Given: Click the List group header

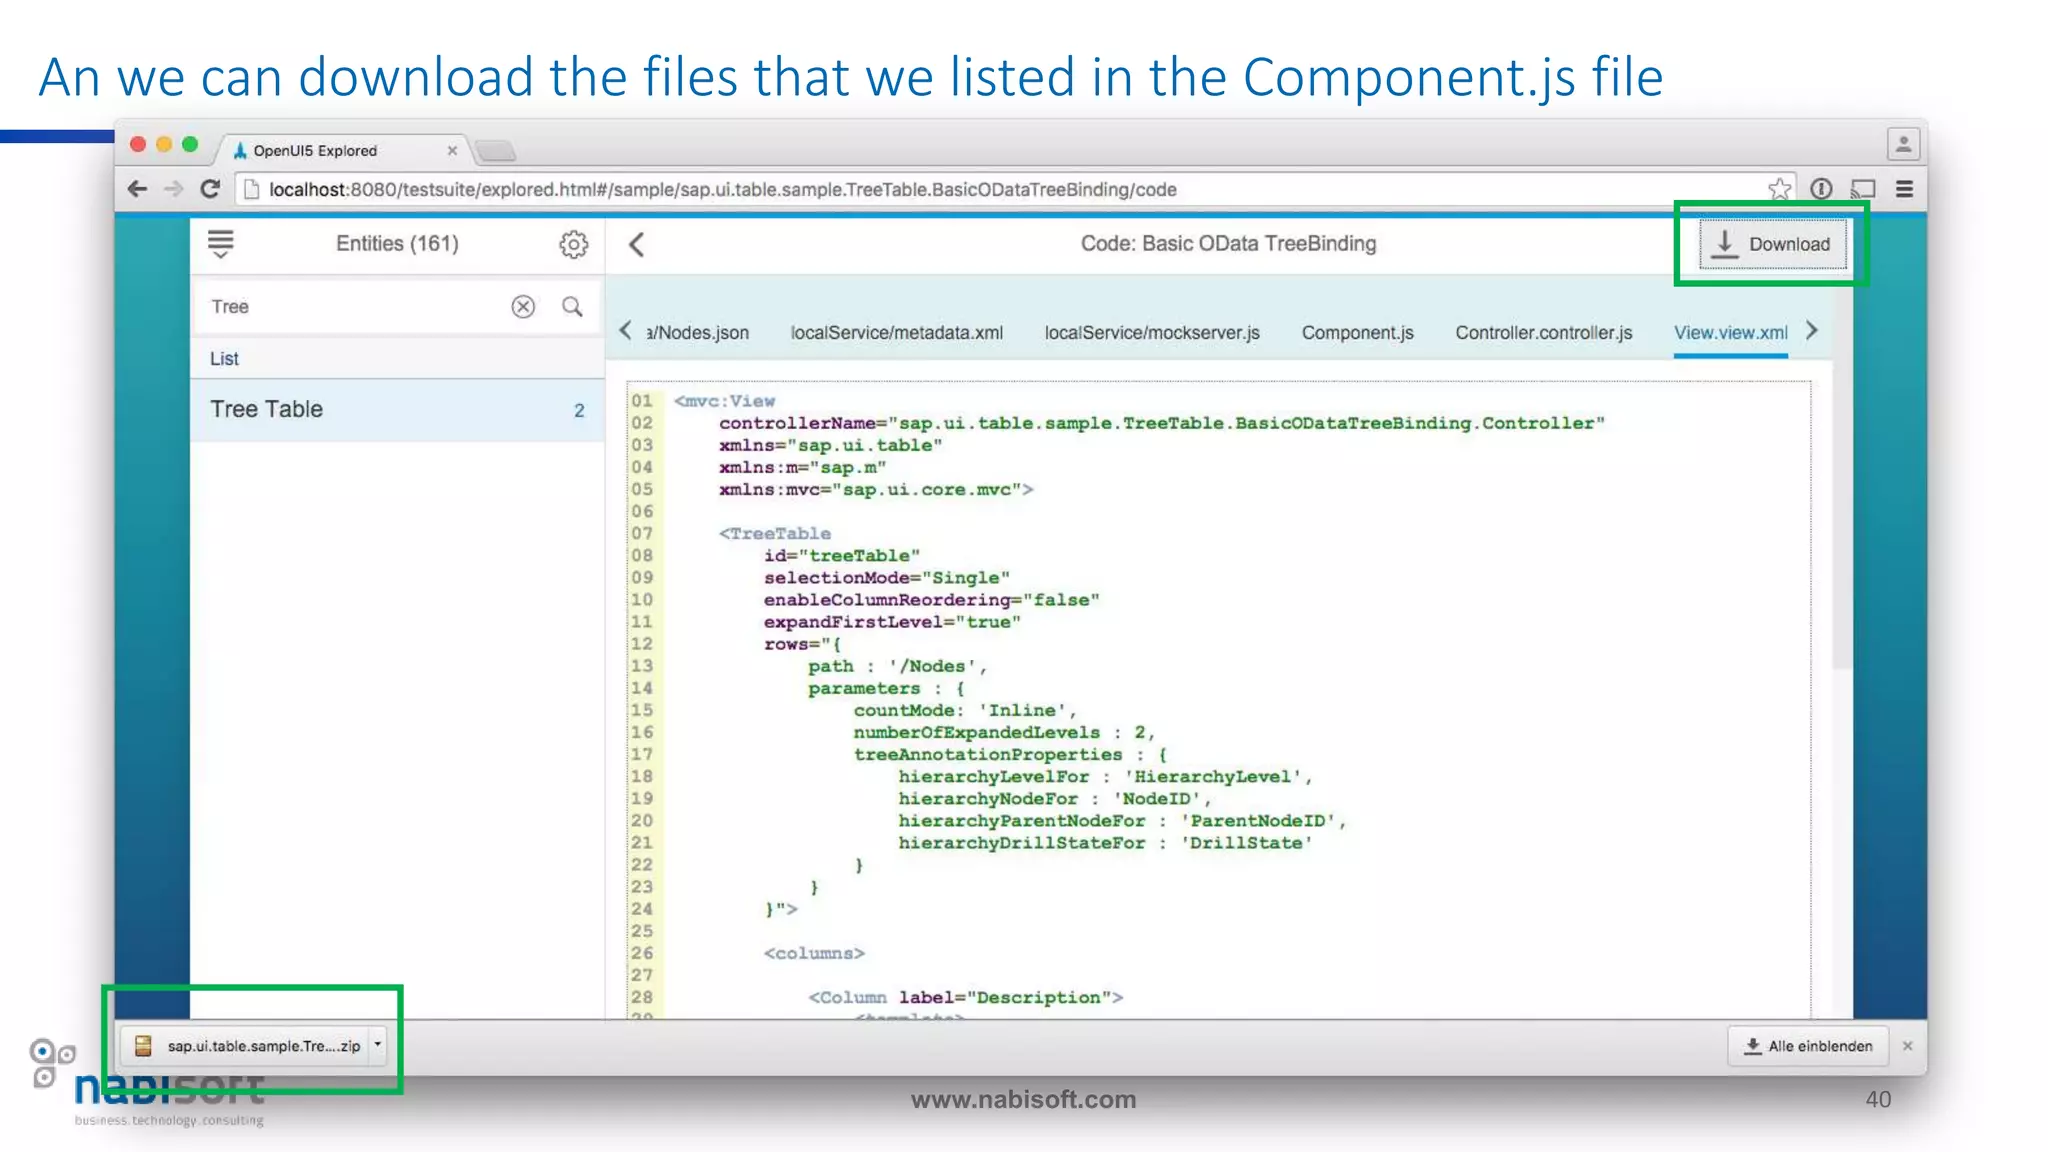Looking at the screenshot, I should (x=397, y=359).
